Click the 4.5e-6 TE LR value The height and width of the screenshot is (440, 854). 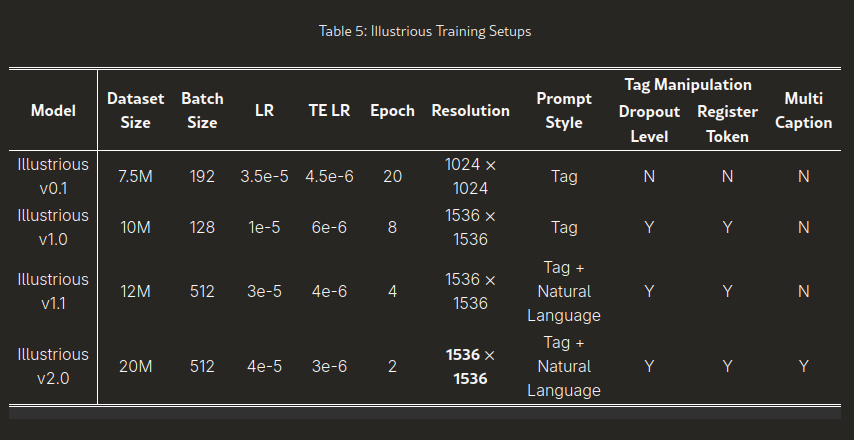pyautogui.click(x=329, y=176)
